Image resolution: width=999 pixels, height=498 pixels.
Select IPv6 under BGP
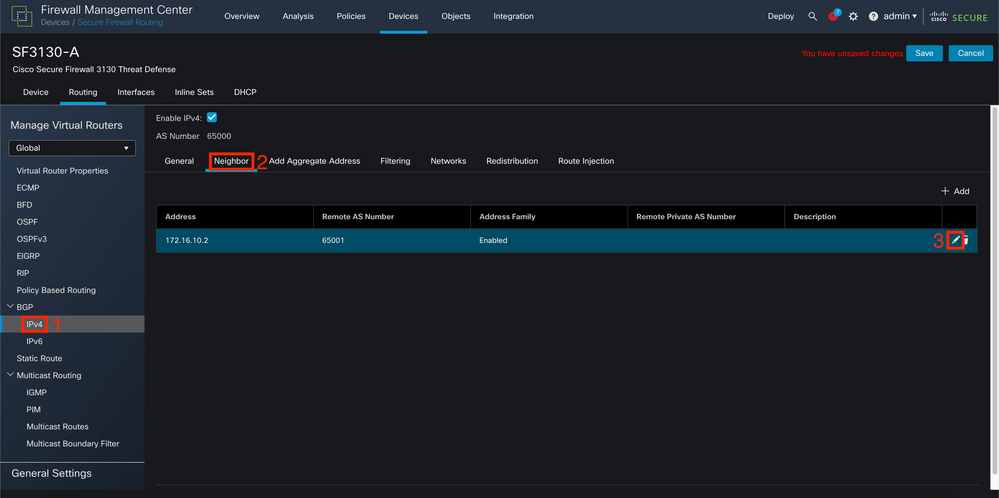tap(34, 341)
